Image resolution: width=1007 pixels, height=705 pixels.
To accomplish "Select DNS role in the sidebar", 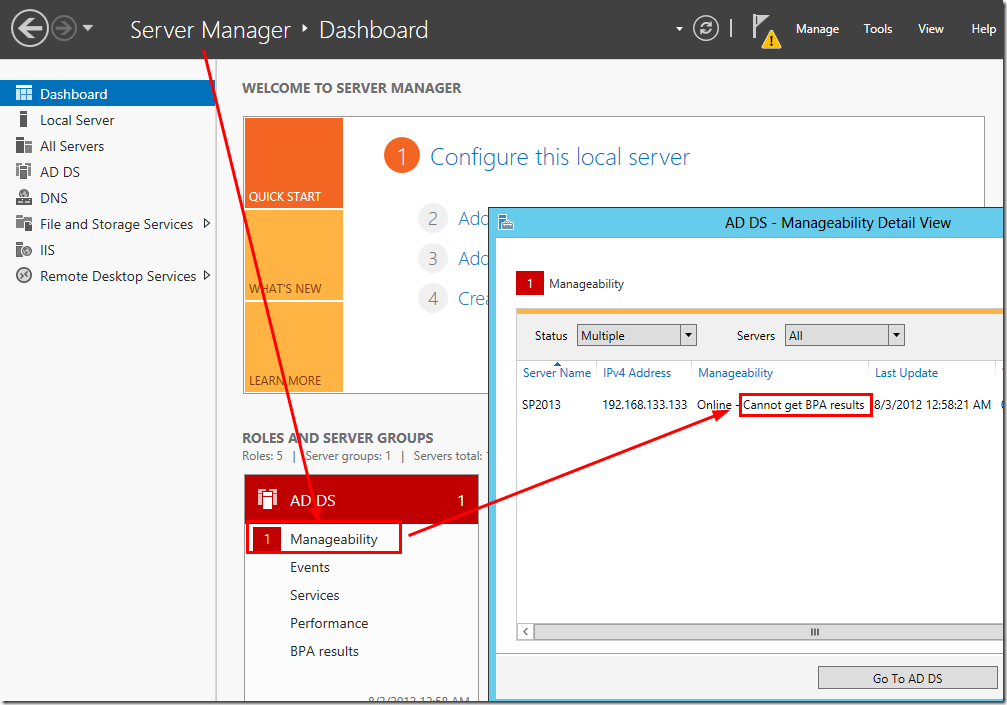I will 53,198.
